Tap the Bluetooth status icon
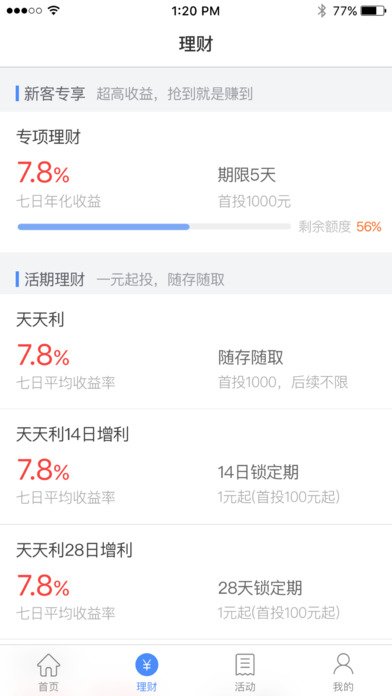Screen dimensions: 392x696 click(x=321, y=11)
